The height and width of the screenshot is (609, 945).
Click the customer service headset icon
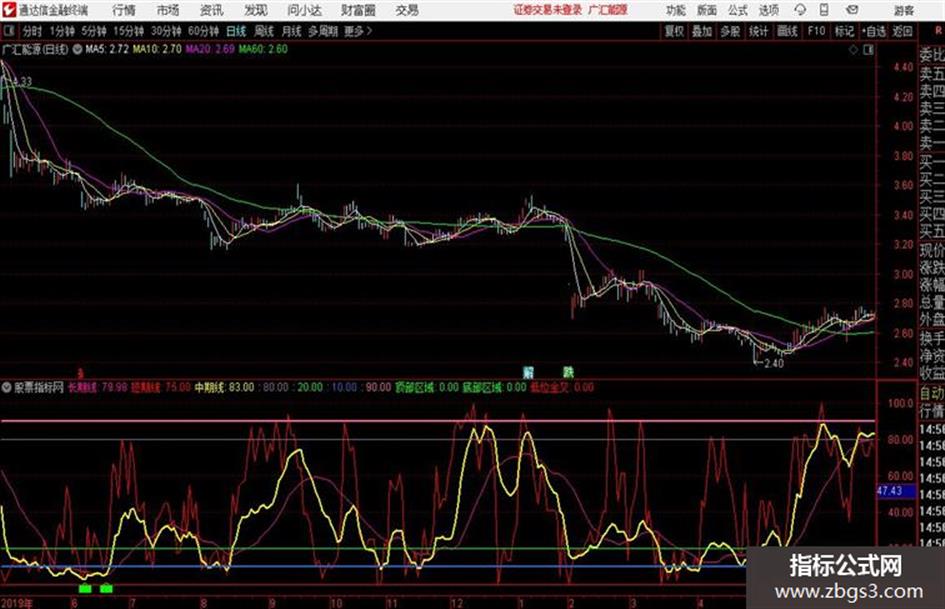coord(800,10)
